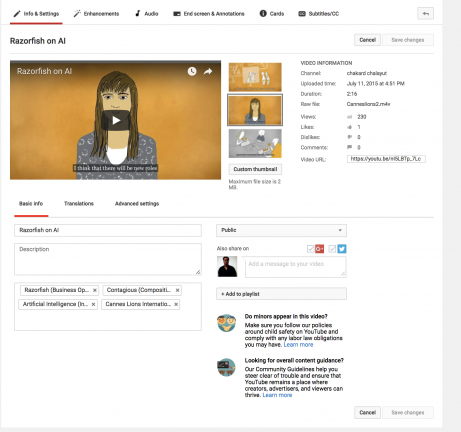The width and height of the screenshot is (461, 432).
Task: Click the Watch later clock icon on video
Action: coord(192,71)
